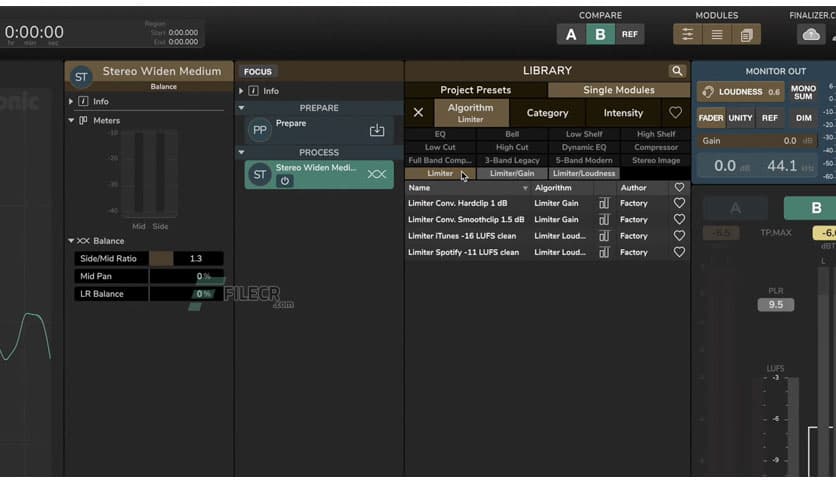Click the Finalizer cloud icon
The width and height of the screenshot is (836, 484).
click(x=810, y=35)
